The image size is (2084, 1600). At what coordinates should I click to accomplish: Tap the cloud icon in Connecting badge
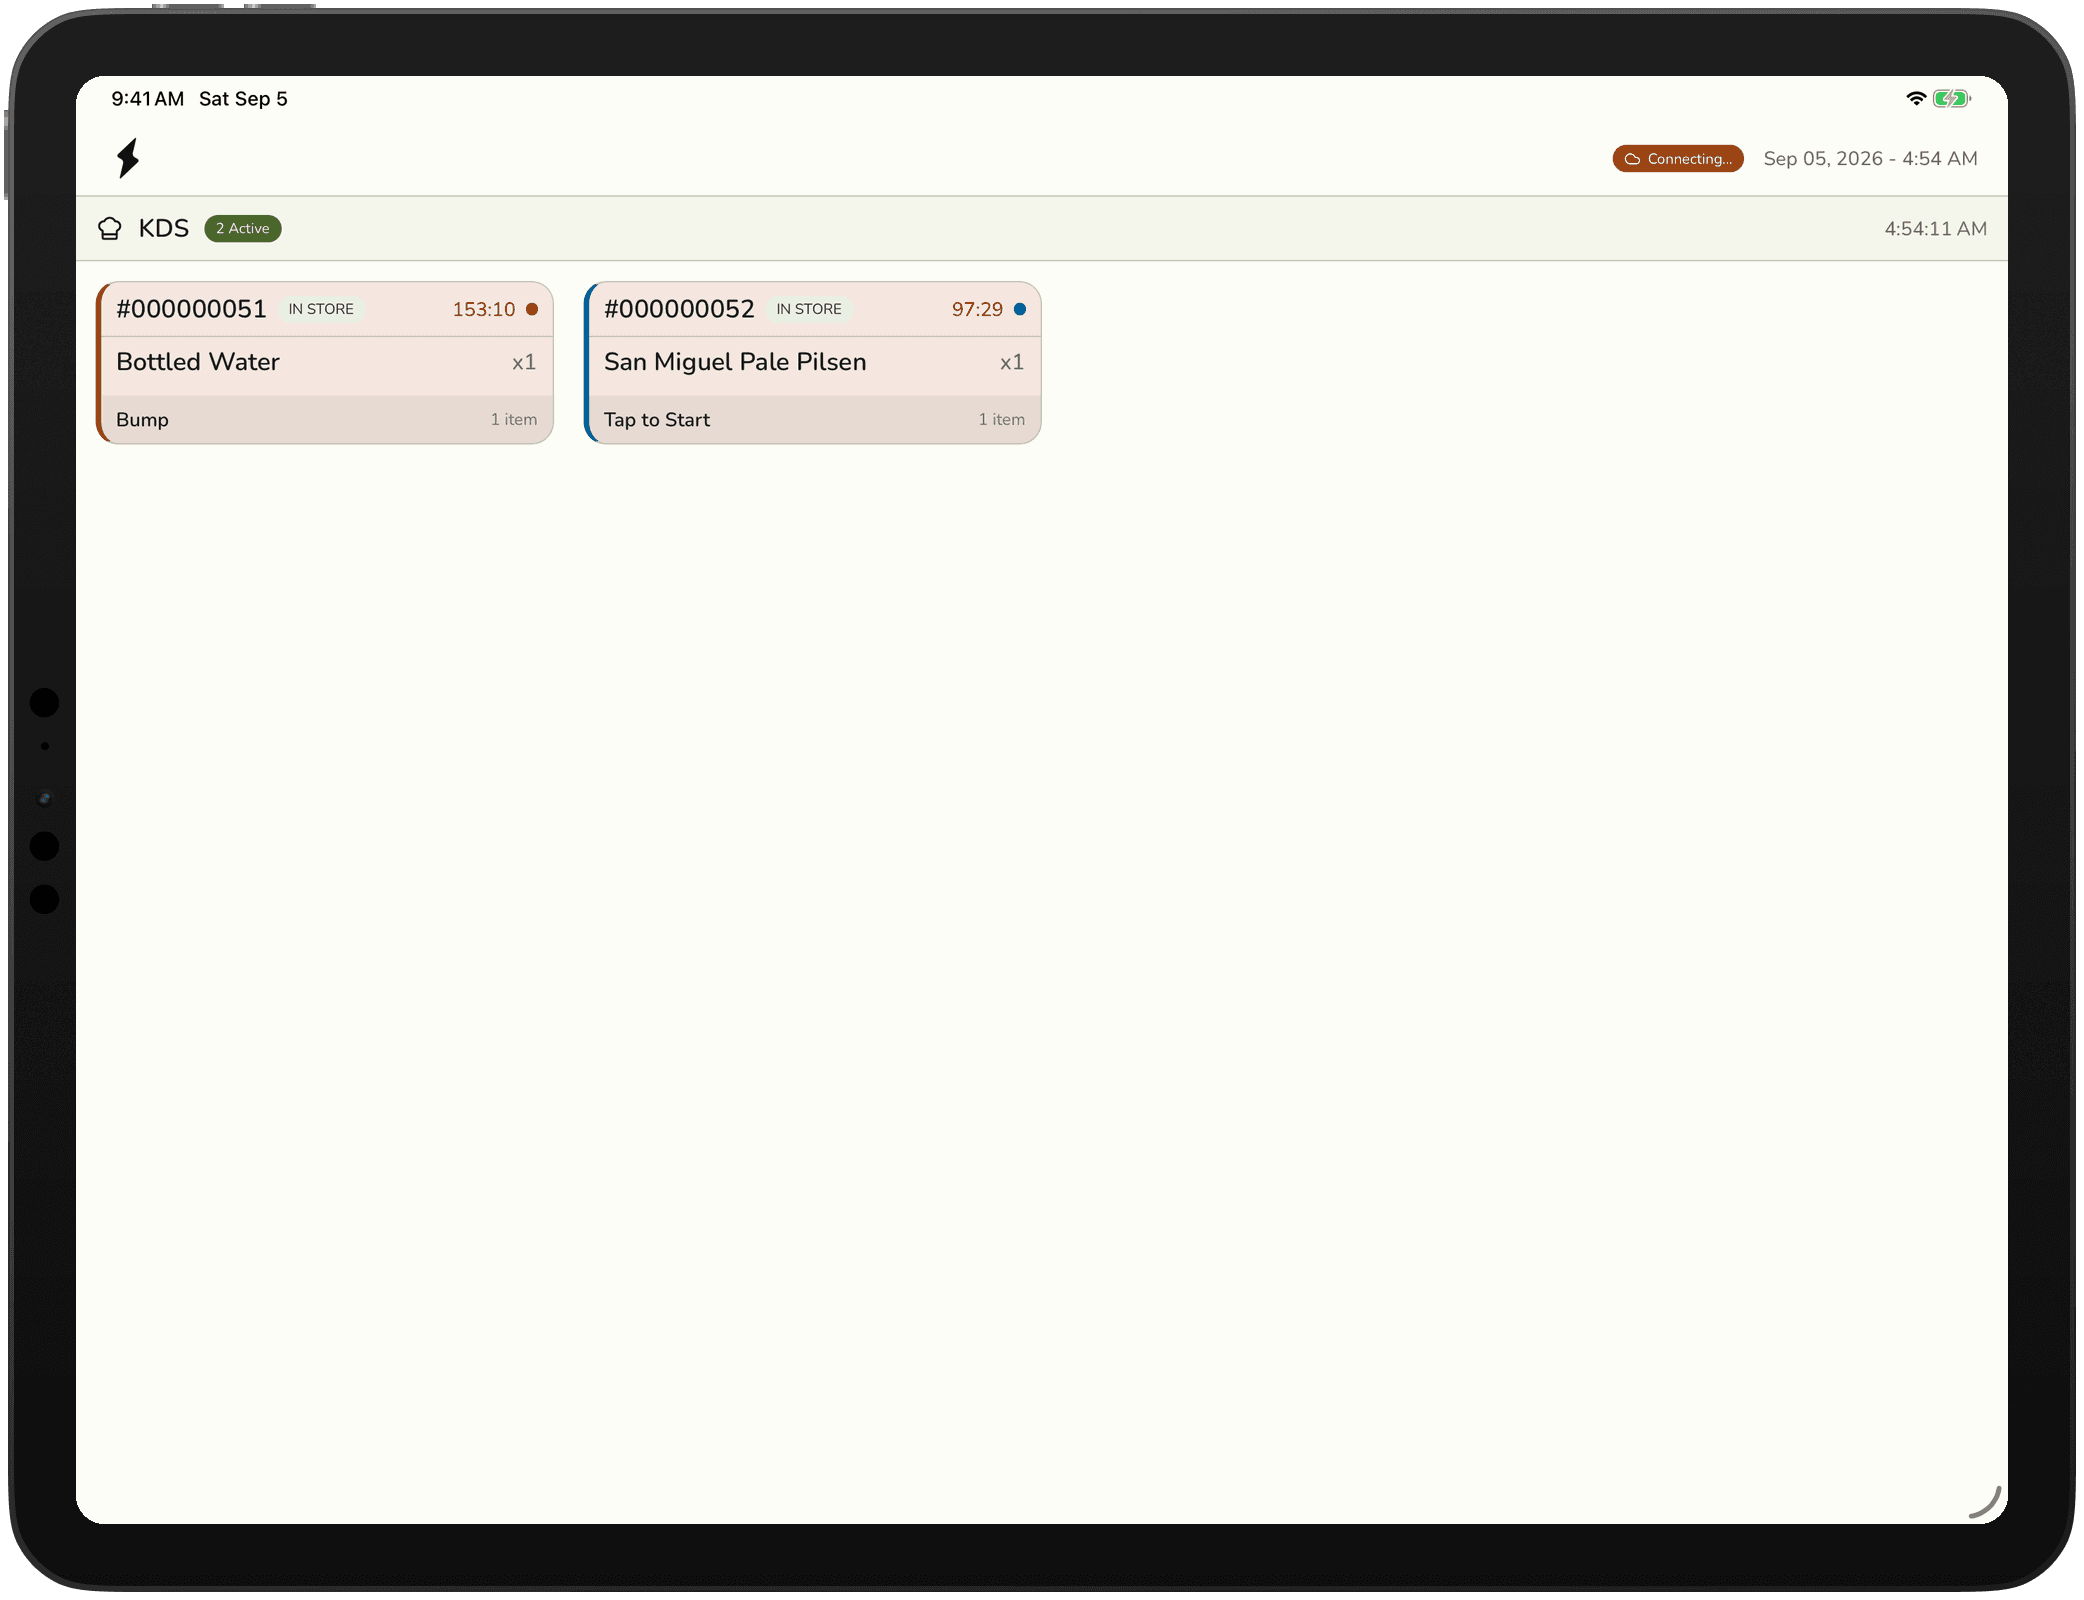pos(1632,159)
